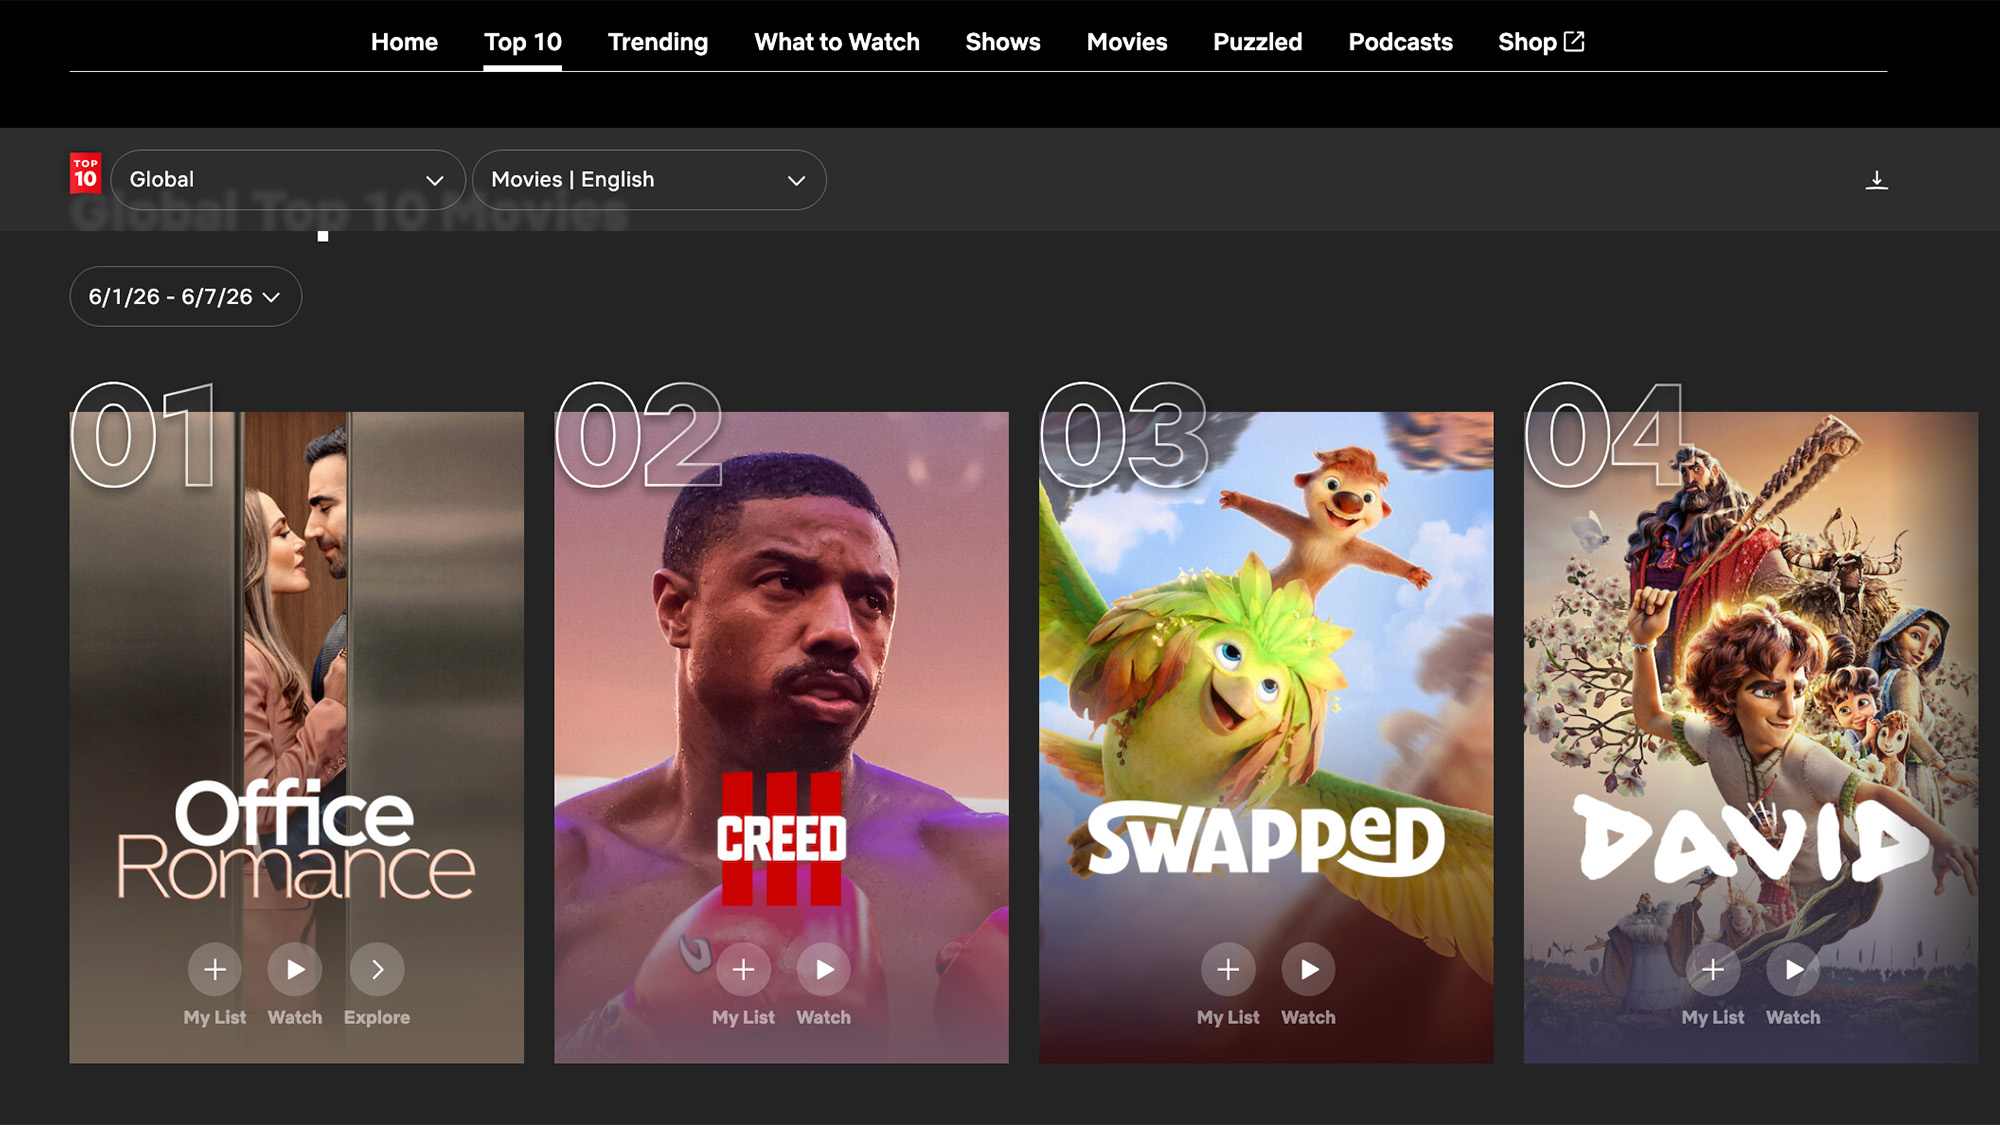Add Creed III to My List
This screenshot has height=1125, width=2000.
pyautogui.click(x=743, y=969)
